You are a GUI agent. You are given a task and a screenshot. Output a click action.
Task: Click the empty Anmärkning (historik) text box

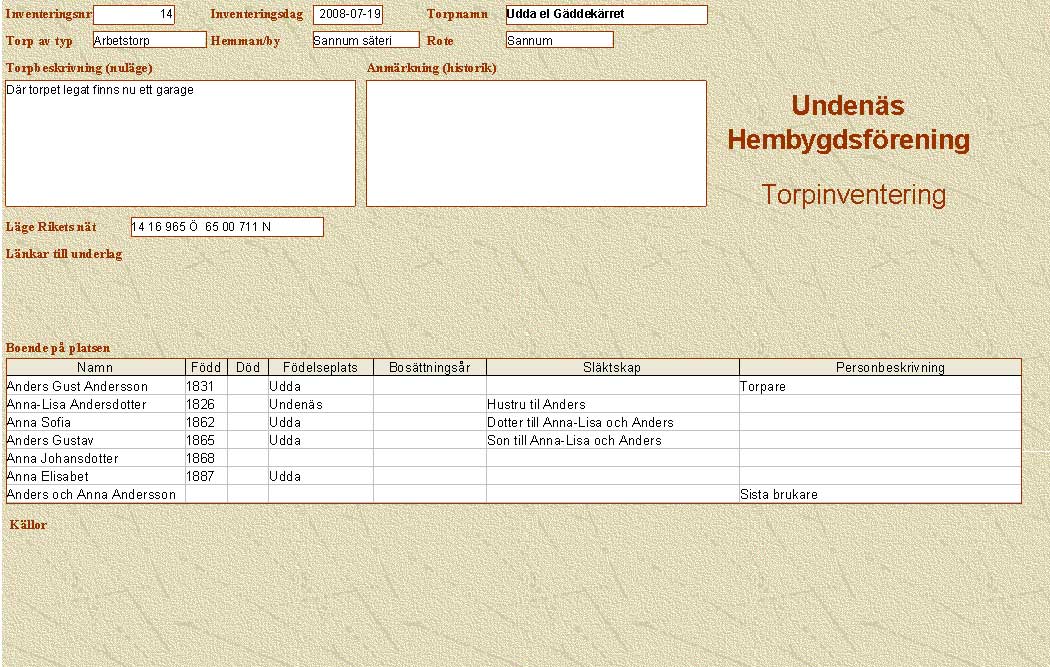click(x=536, y=143)
